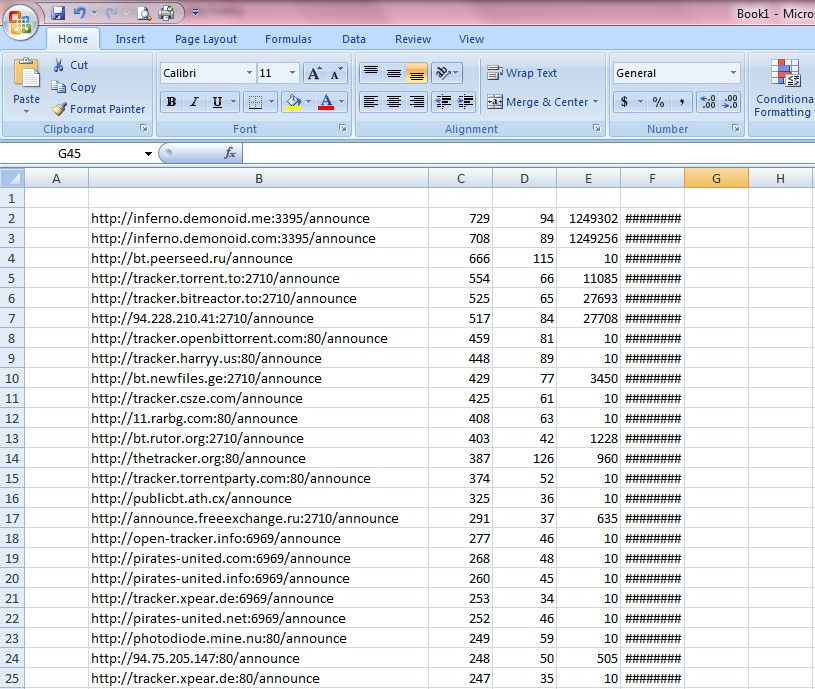Open Print Preview from quick access toolbar

144,12
